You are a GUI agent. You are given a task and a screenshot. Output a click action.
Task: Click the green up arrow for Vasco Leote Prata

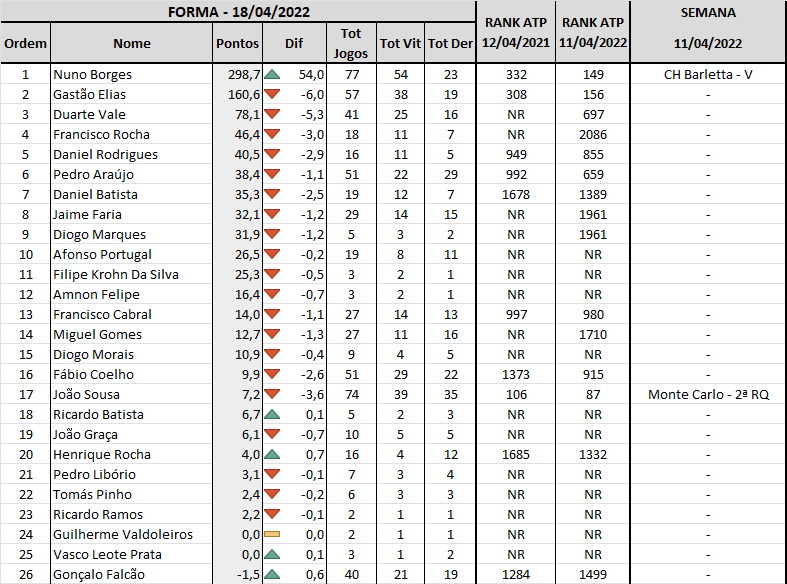pyautogui.click(x=272, y=554)
